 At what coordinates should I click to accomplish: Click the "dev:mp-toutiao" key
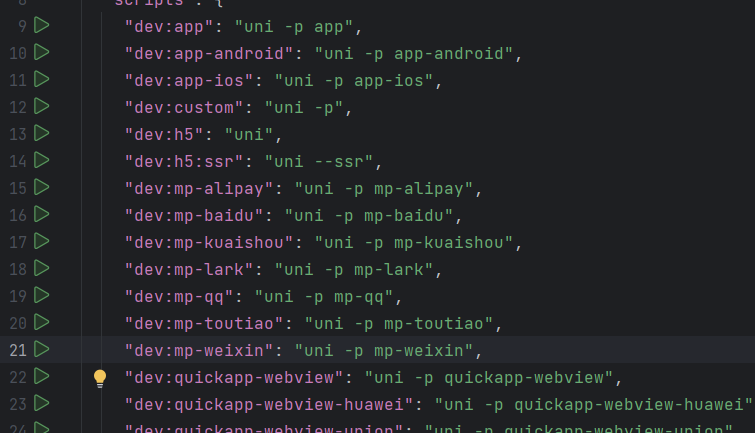204,324
